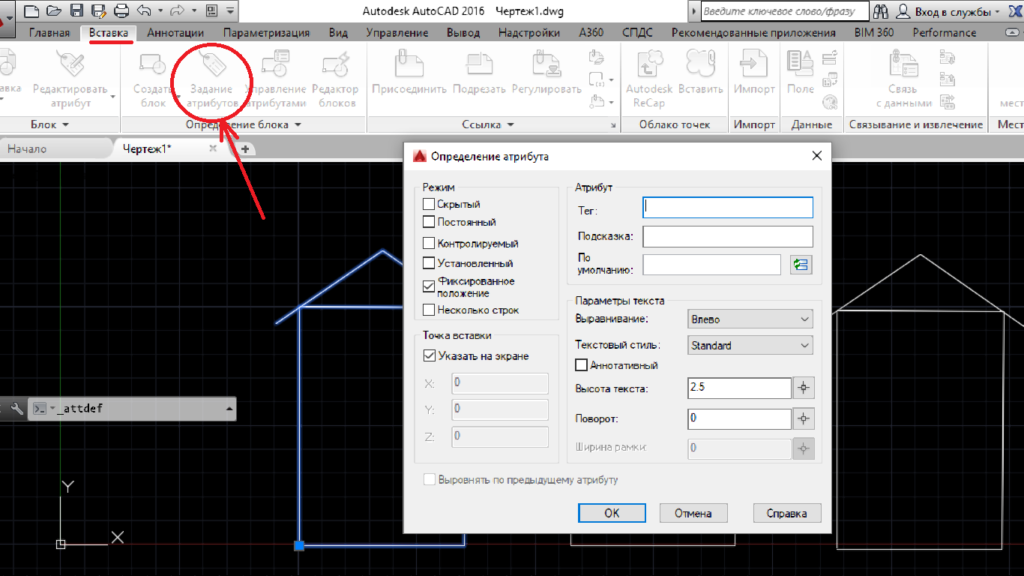Open the Выравнивание dropdown
Viewport: 1024px width, 576px height.
(750, 319)
